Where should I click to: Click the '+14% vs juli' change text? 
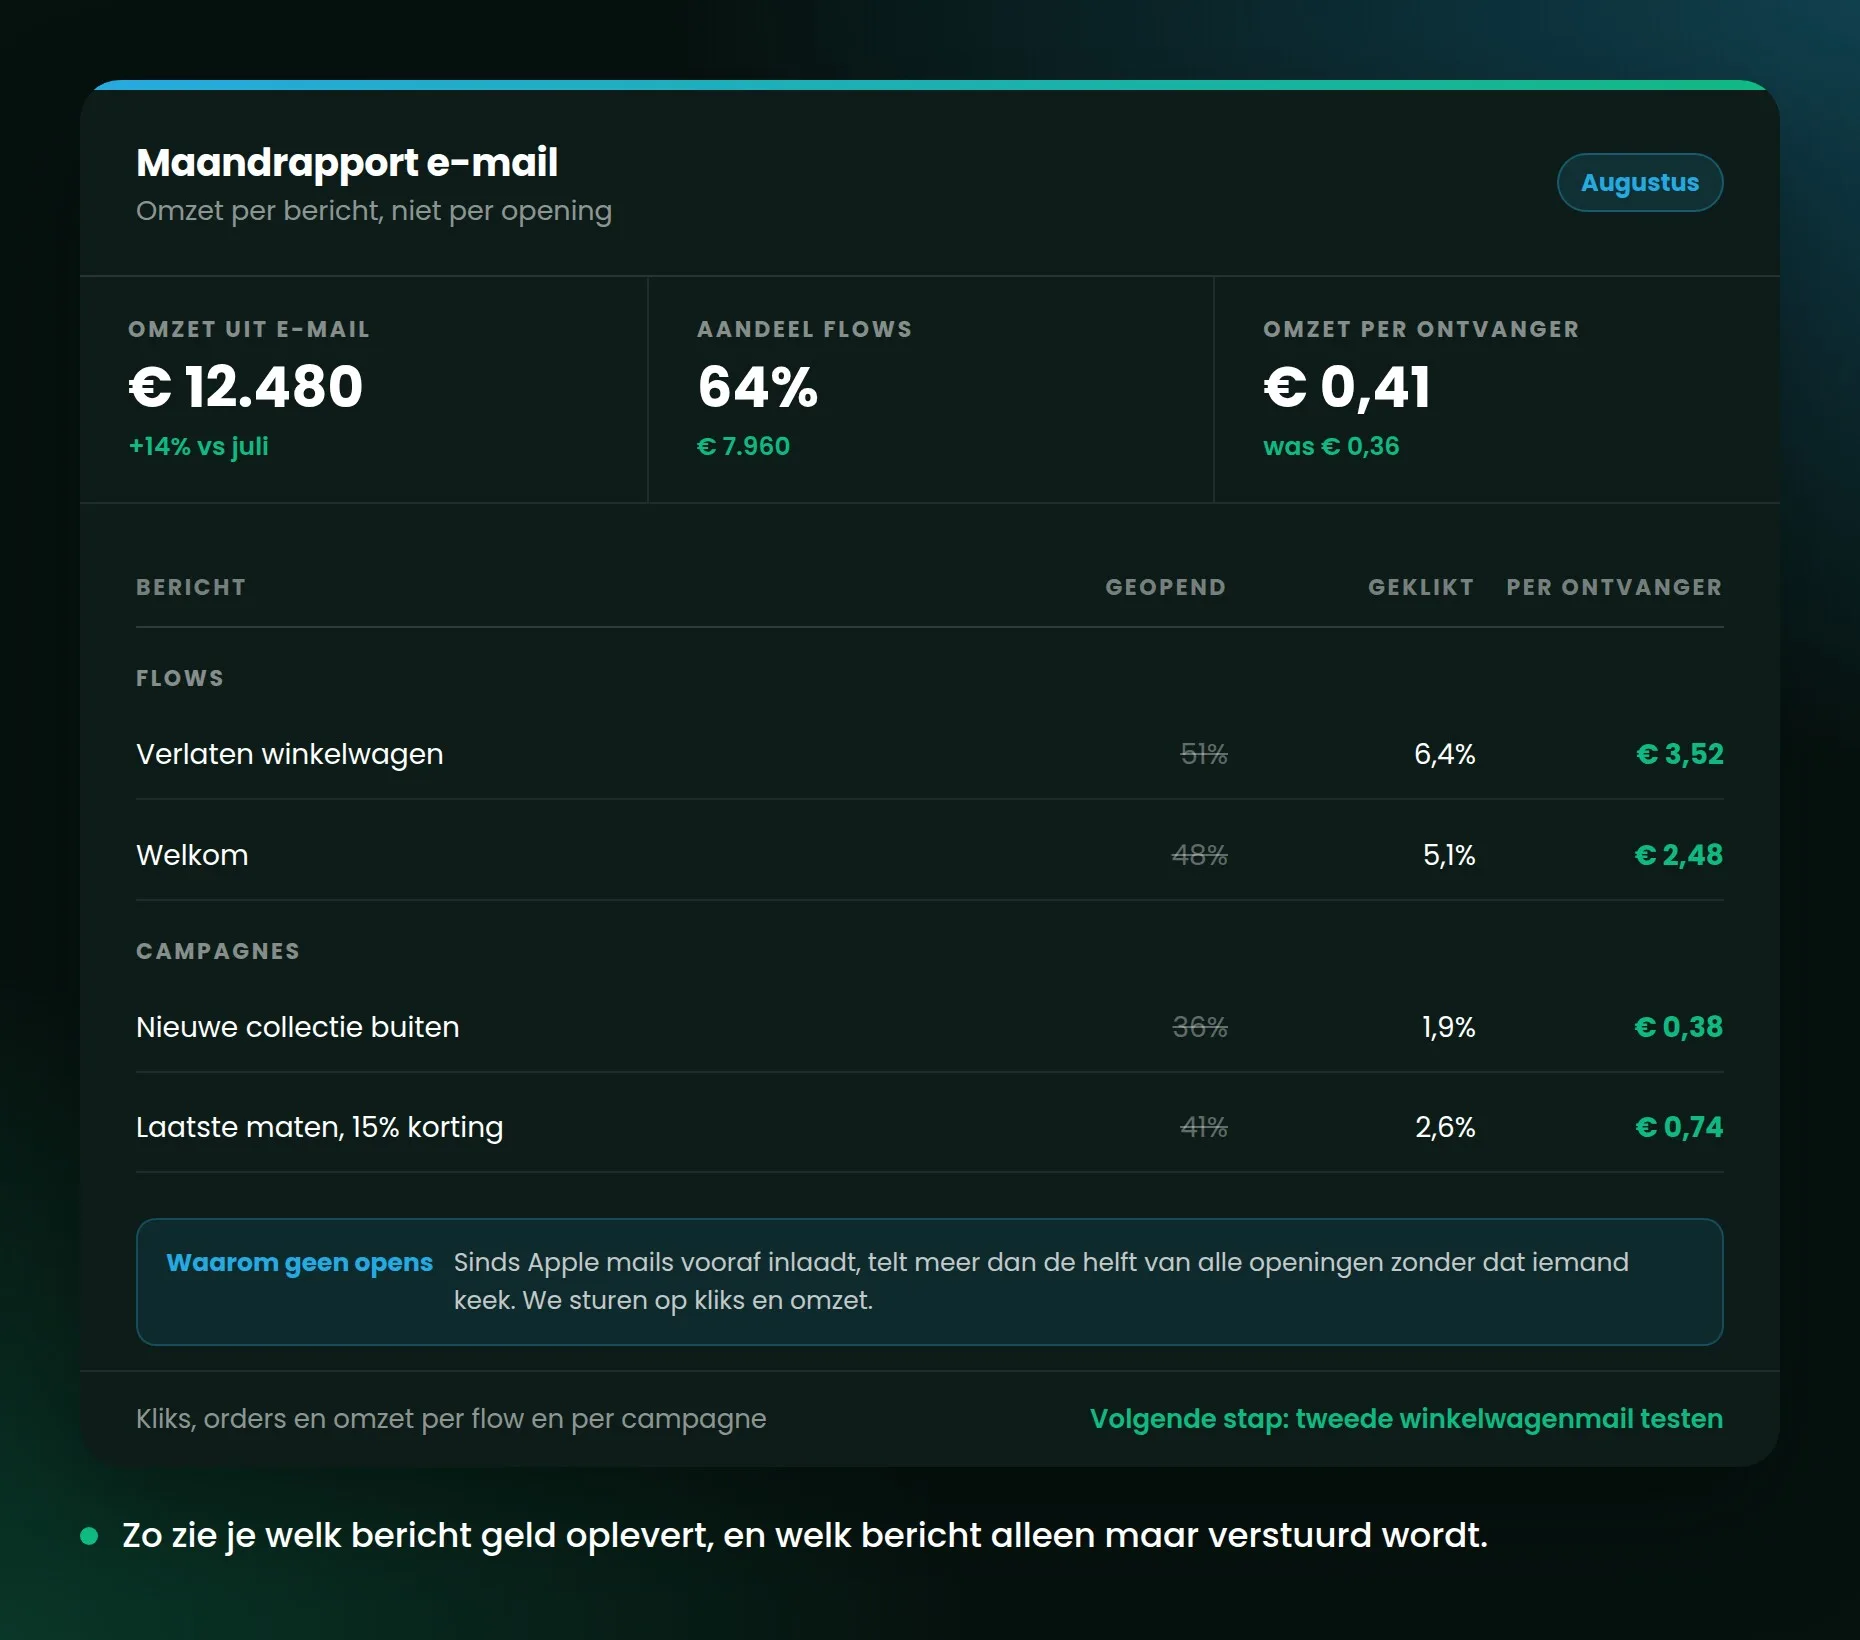199,446
